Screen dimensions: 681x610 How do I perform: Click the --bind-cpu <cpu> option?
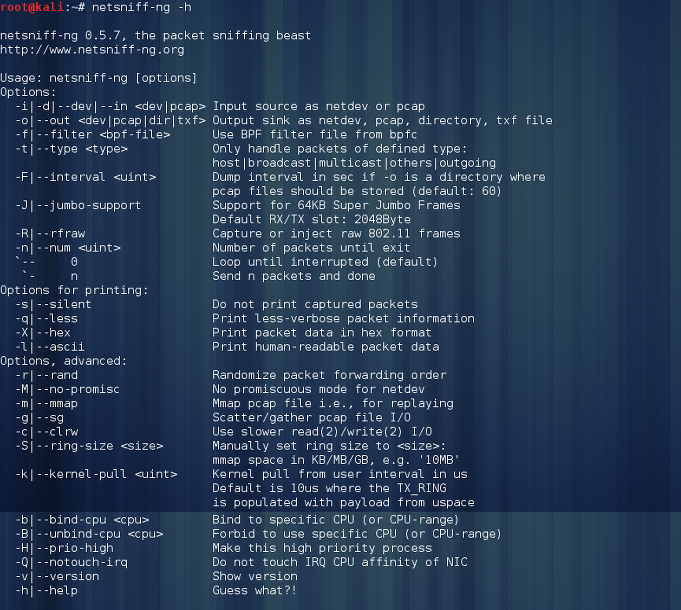82,520
